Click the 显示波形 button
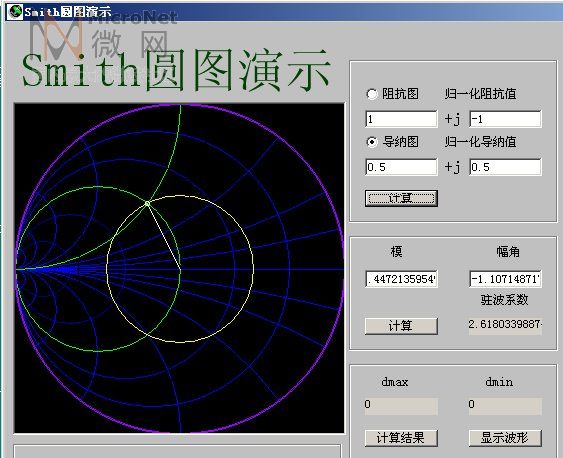 505,438
